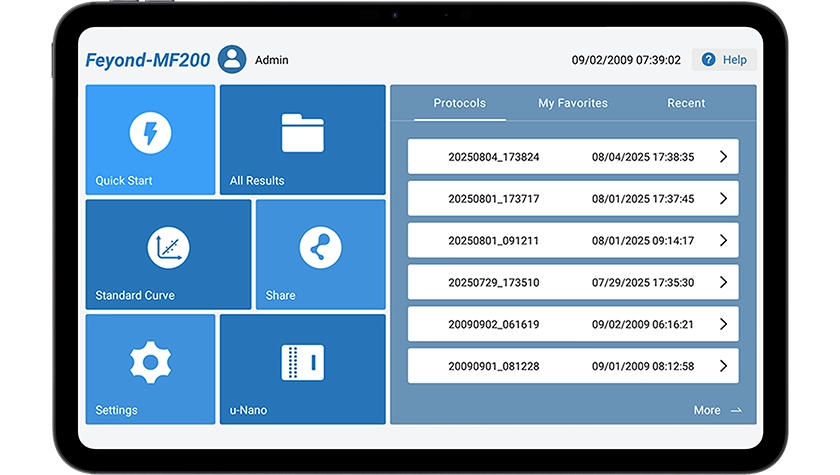Click the clock 09/02/2009 07:39:02
Screen dimensions: 840x475
[626, 60]
